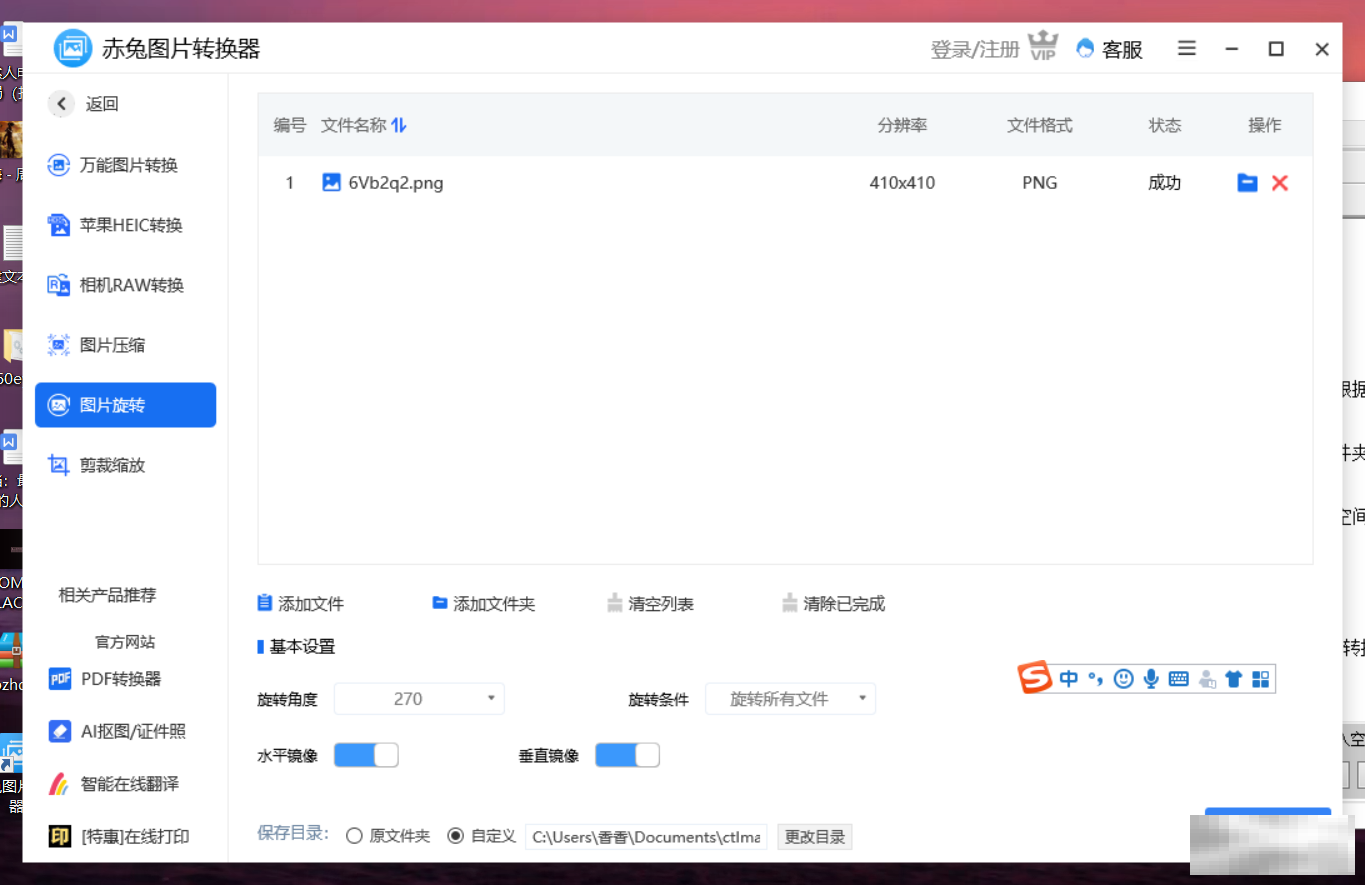Click Sogou voice input microphone icon
The height and width of the screenshot is (885, 1365).
point(1151,679)
